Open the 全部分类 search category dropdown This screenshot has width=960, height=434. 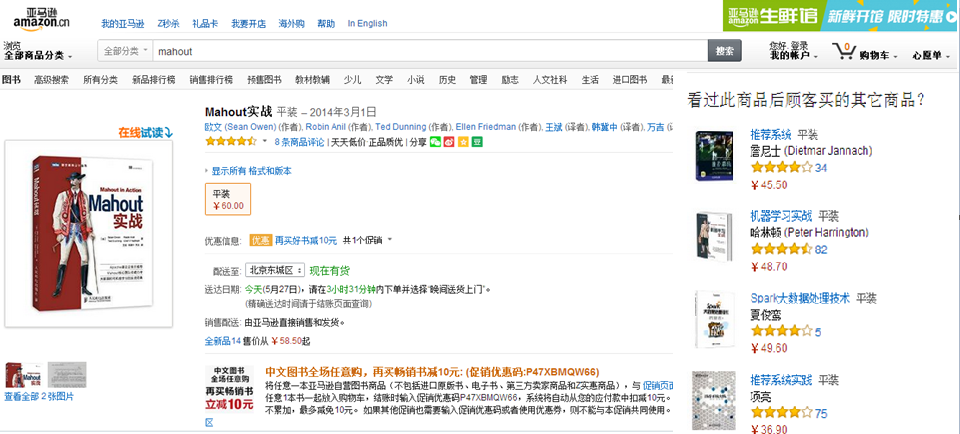pyautogui.click(x=126, y=51)
